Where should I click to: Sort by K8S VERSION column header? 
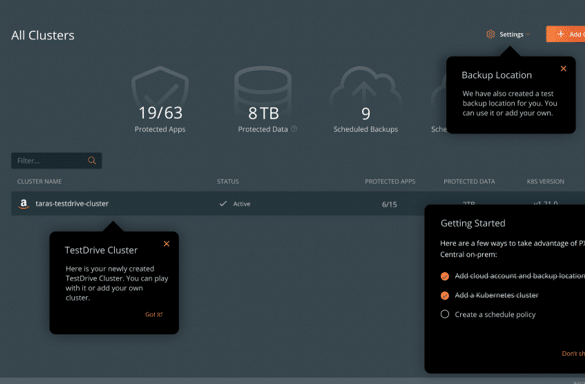click(x=545, y=181)
